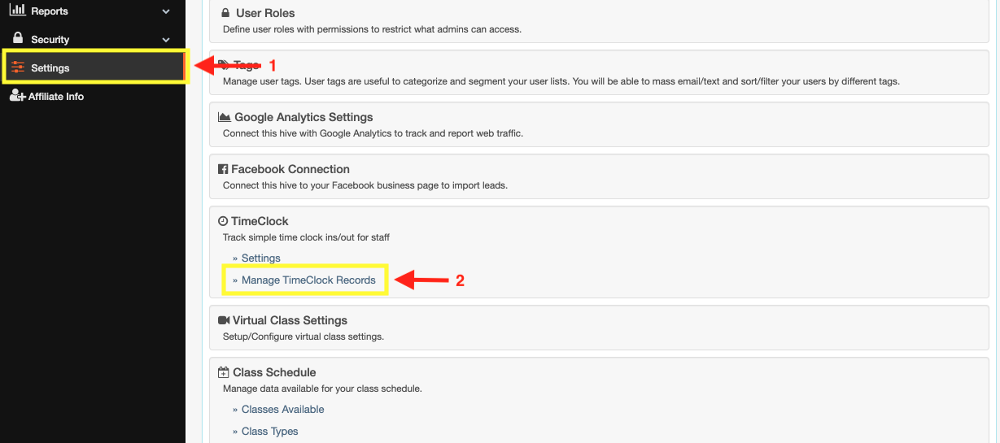Click the Security padlock icon
The height and width of the screenshot is (443, 1000).
[17, 39]
